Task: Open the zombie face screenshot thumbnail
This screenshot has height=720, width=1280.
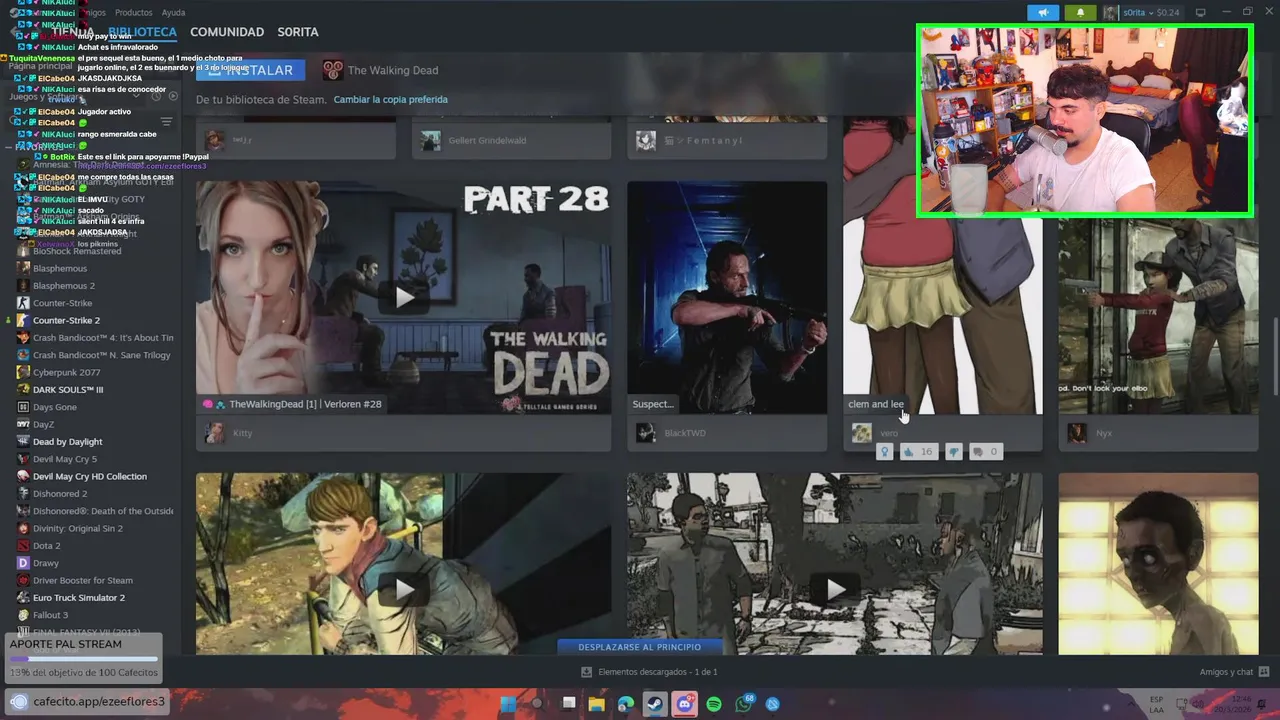Action: (x=1158, y=564)
